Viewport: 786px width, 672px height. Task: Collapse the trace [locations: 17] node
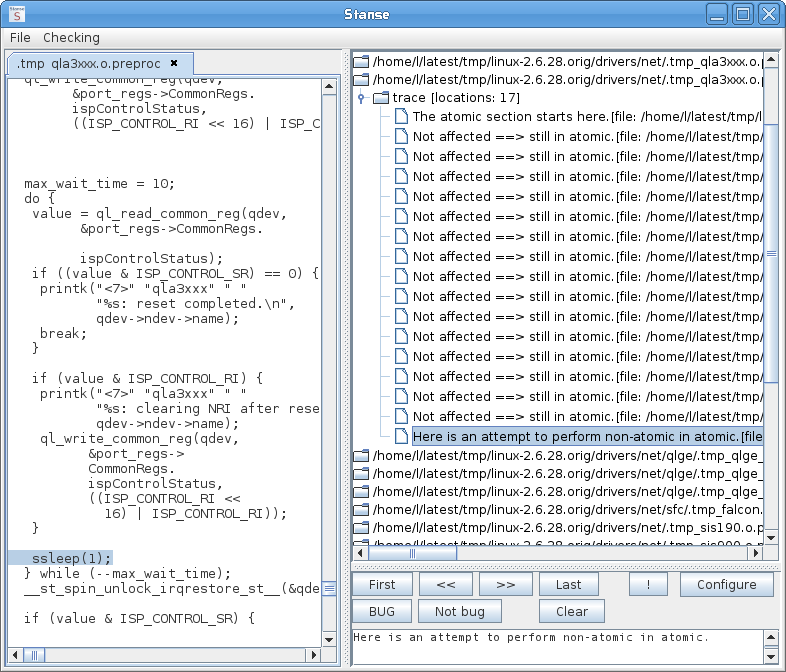(x=362, y=98)
